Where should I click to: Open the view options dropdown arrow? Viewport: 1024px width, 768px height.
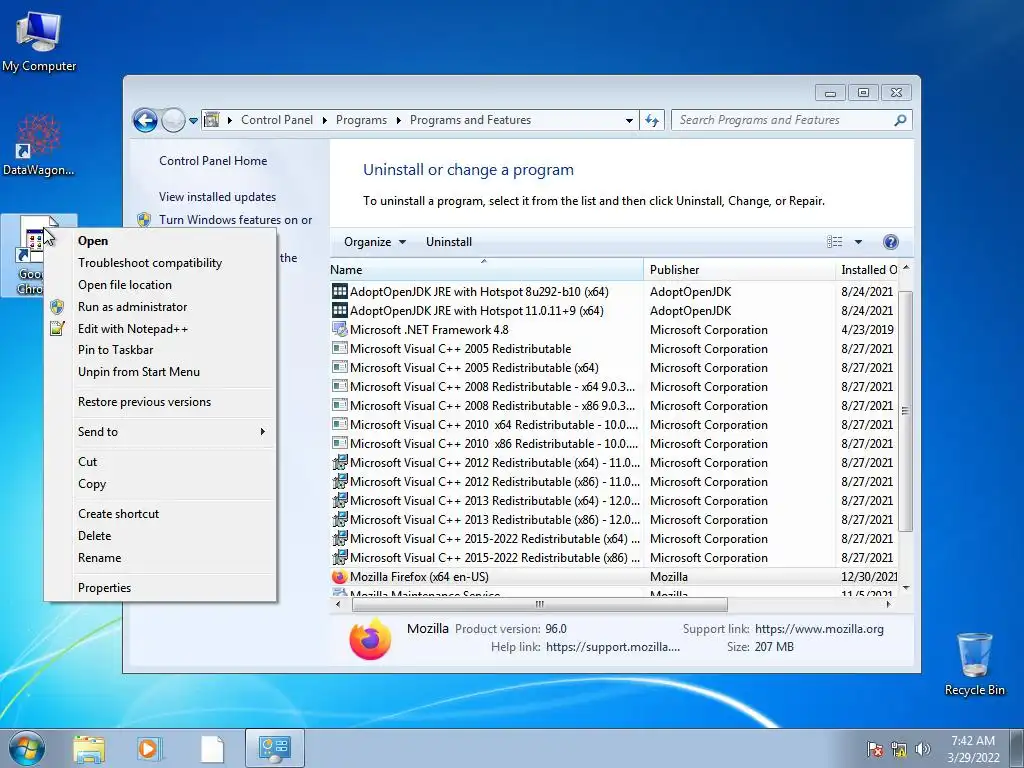click(x=858, y=242)
